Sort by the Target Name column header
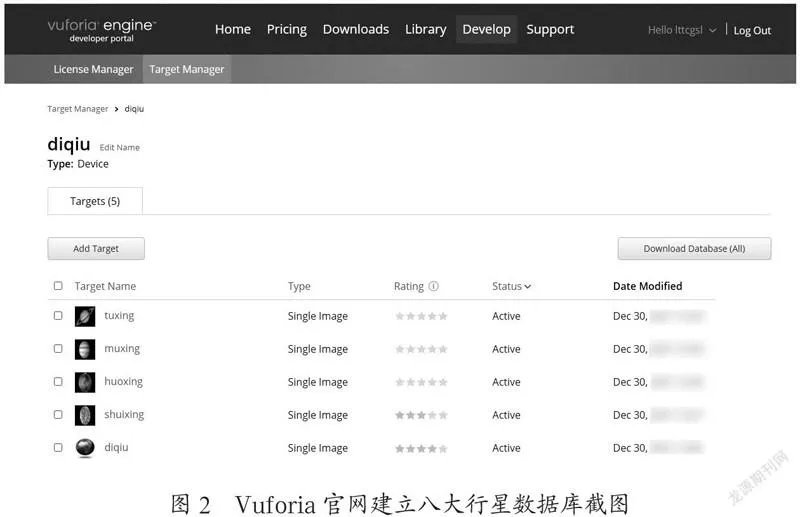The image size is (800, 517). [105, 286]
